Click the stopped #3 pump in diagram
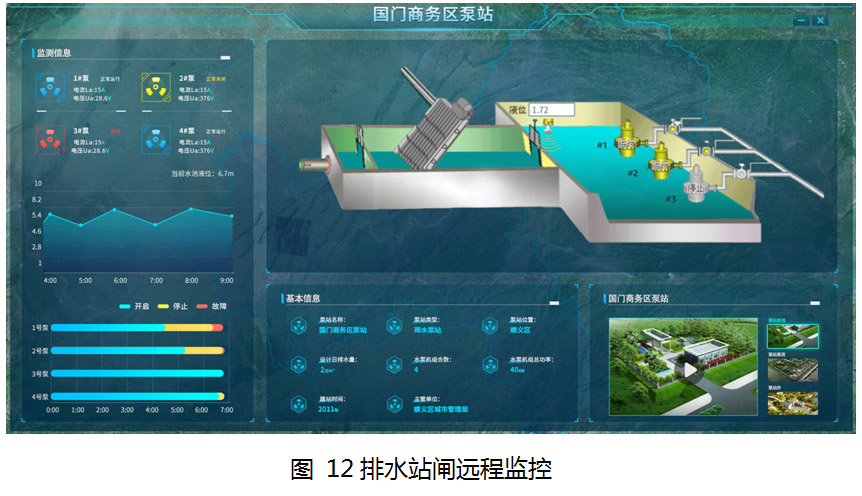The image size is (862, 496). click(696, 188)
